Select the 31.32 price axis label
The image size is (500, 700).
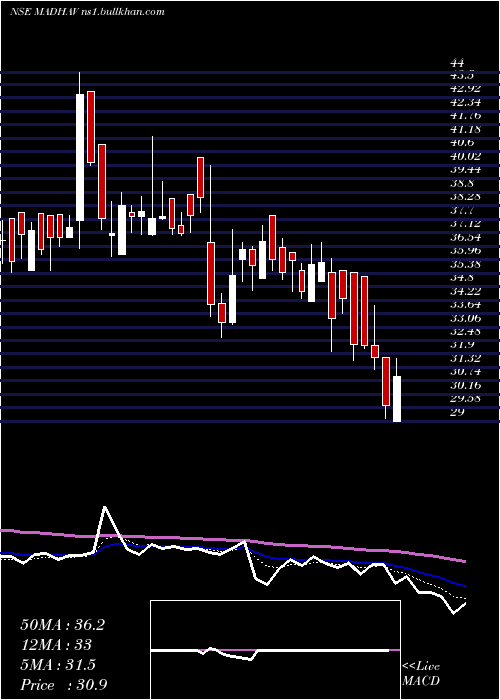pos(465,358)
